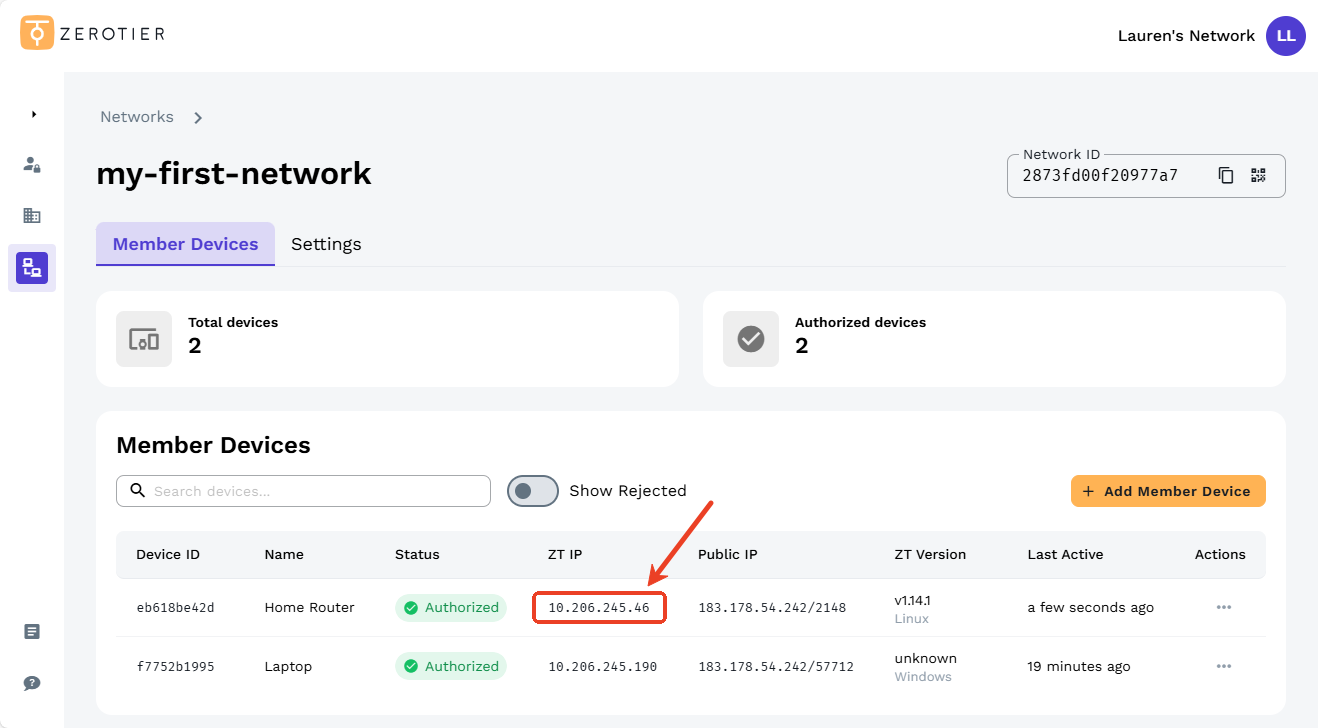Click the 'a few seconds ago' timestamp

point(1090,608)
